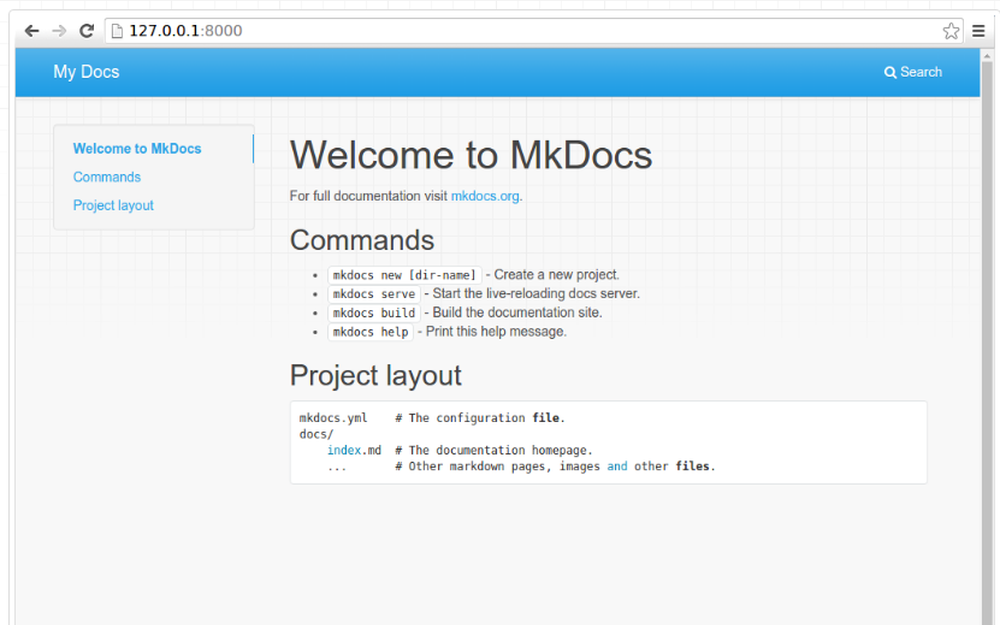Click the scrollbar up arrow
1000x625 pixels.
pos(987,56)
